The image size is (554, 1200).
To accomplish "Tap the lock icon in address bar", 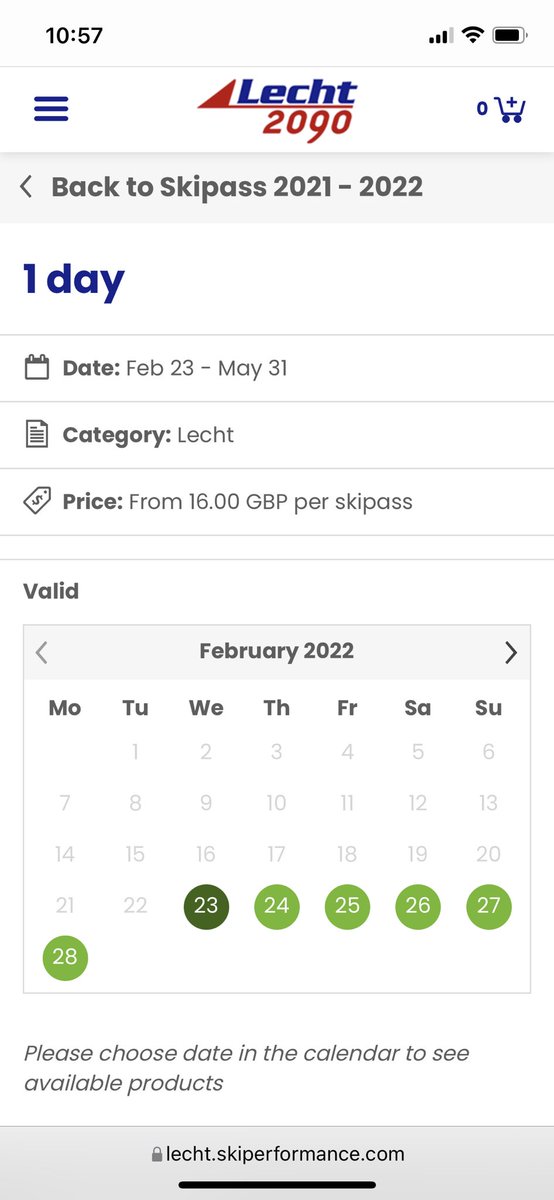I will pos(157,1154).
